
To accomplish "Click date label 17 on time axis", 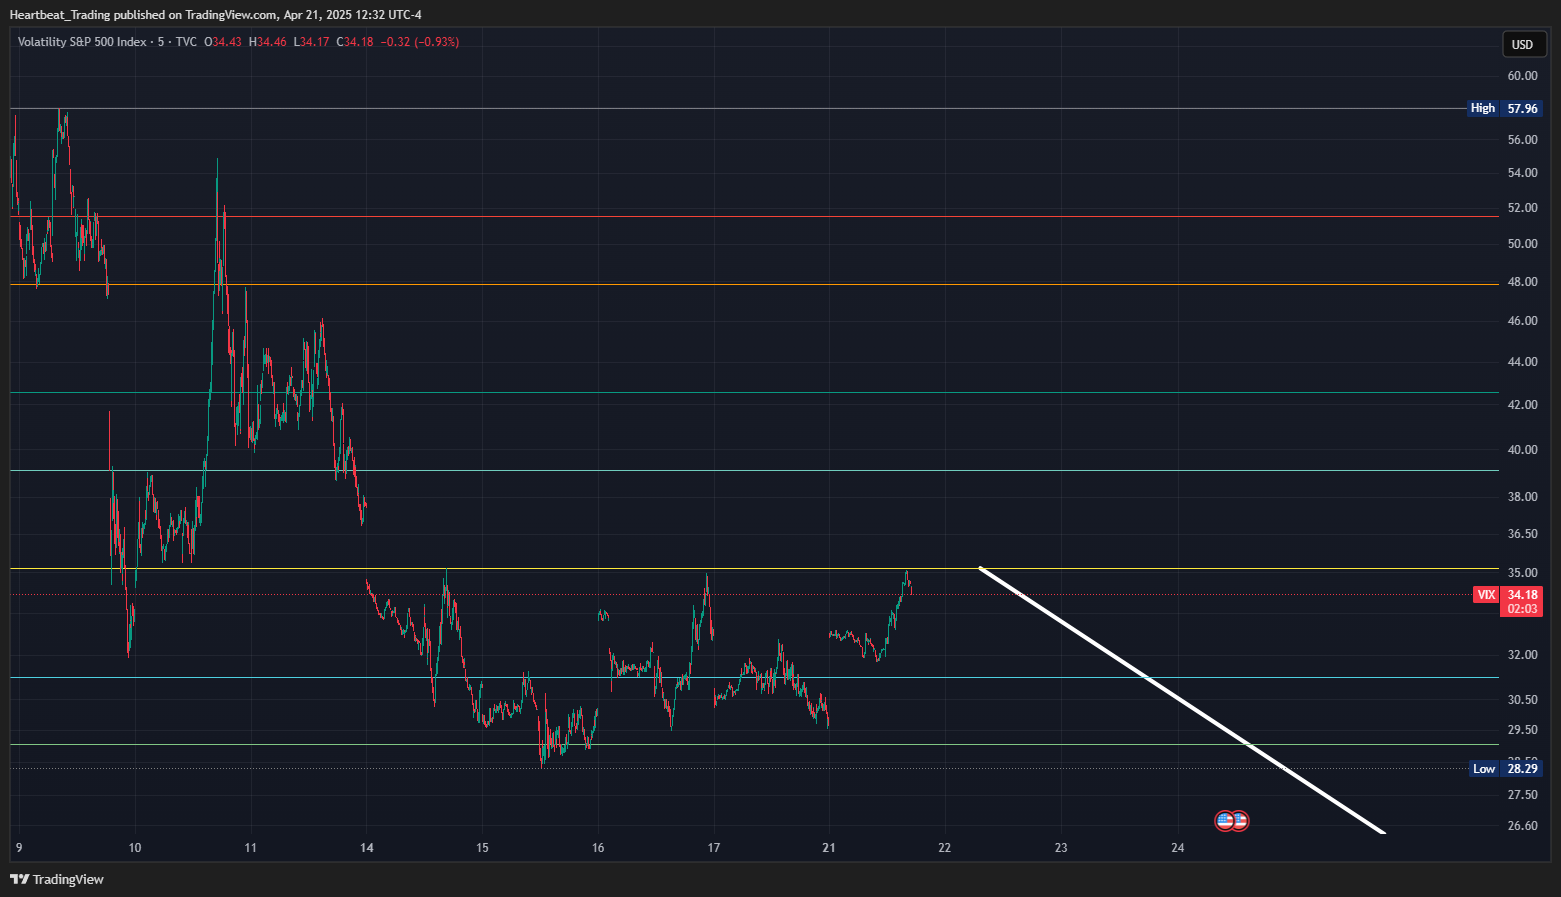I will 714,848.
